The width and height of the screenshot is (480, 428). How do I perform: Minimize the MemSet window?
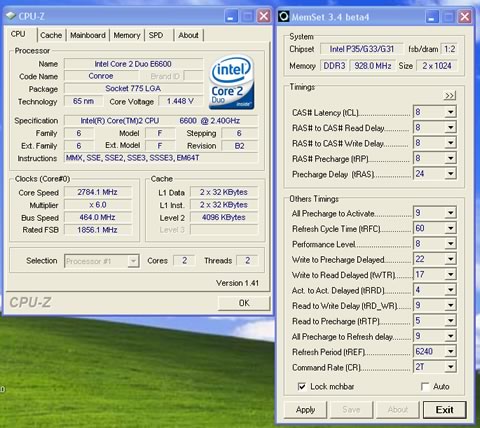432,17
